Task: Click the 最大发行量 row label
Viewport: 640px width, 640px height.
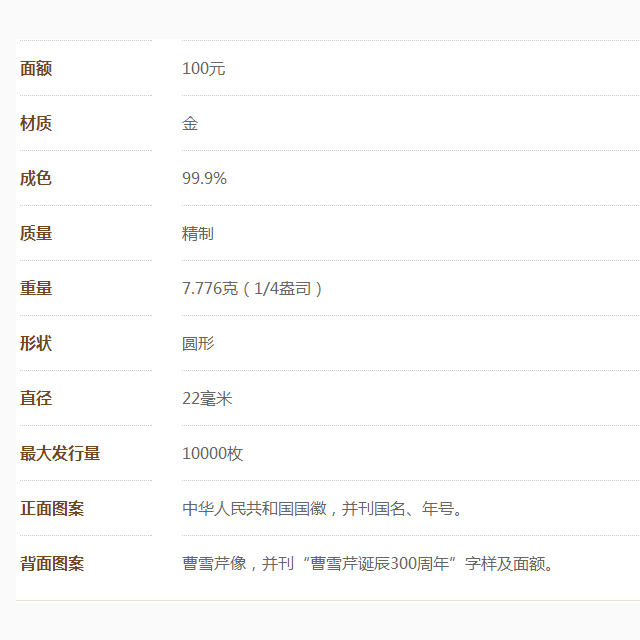Action: (60, 454)
